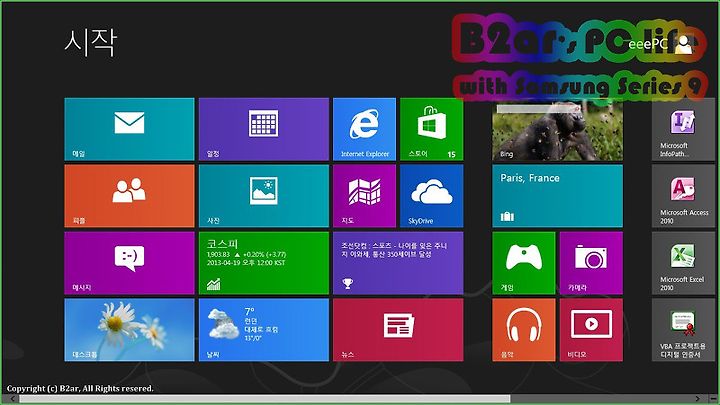720x405 pixels.
Task: Open the Maps tile
Action: [365, 196]
